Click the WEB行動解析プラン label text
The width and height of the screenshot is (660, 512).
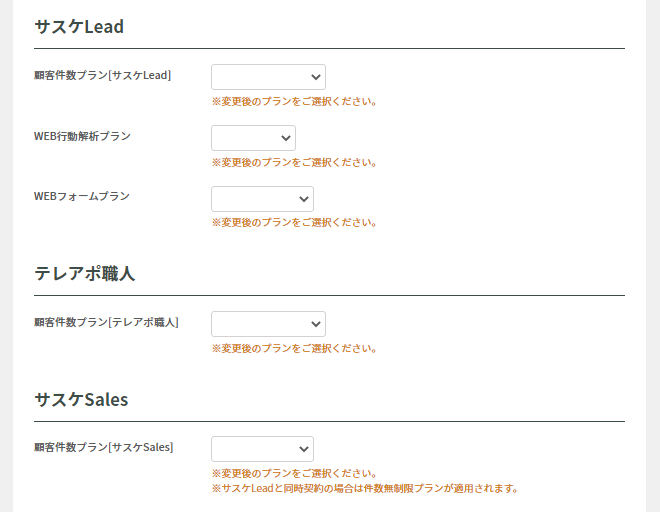(82, 136)
